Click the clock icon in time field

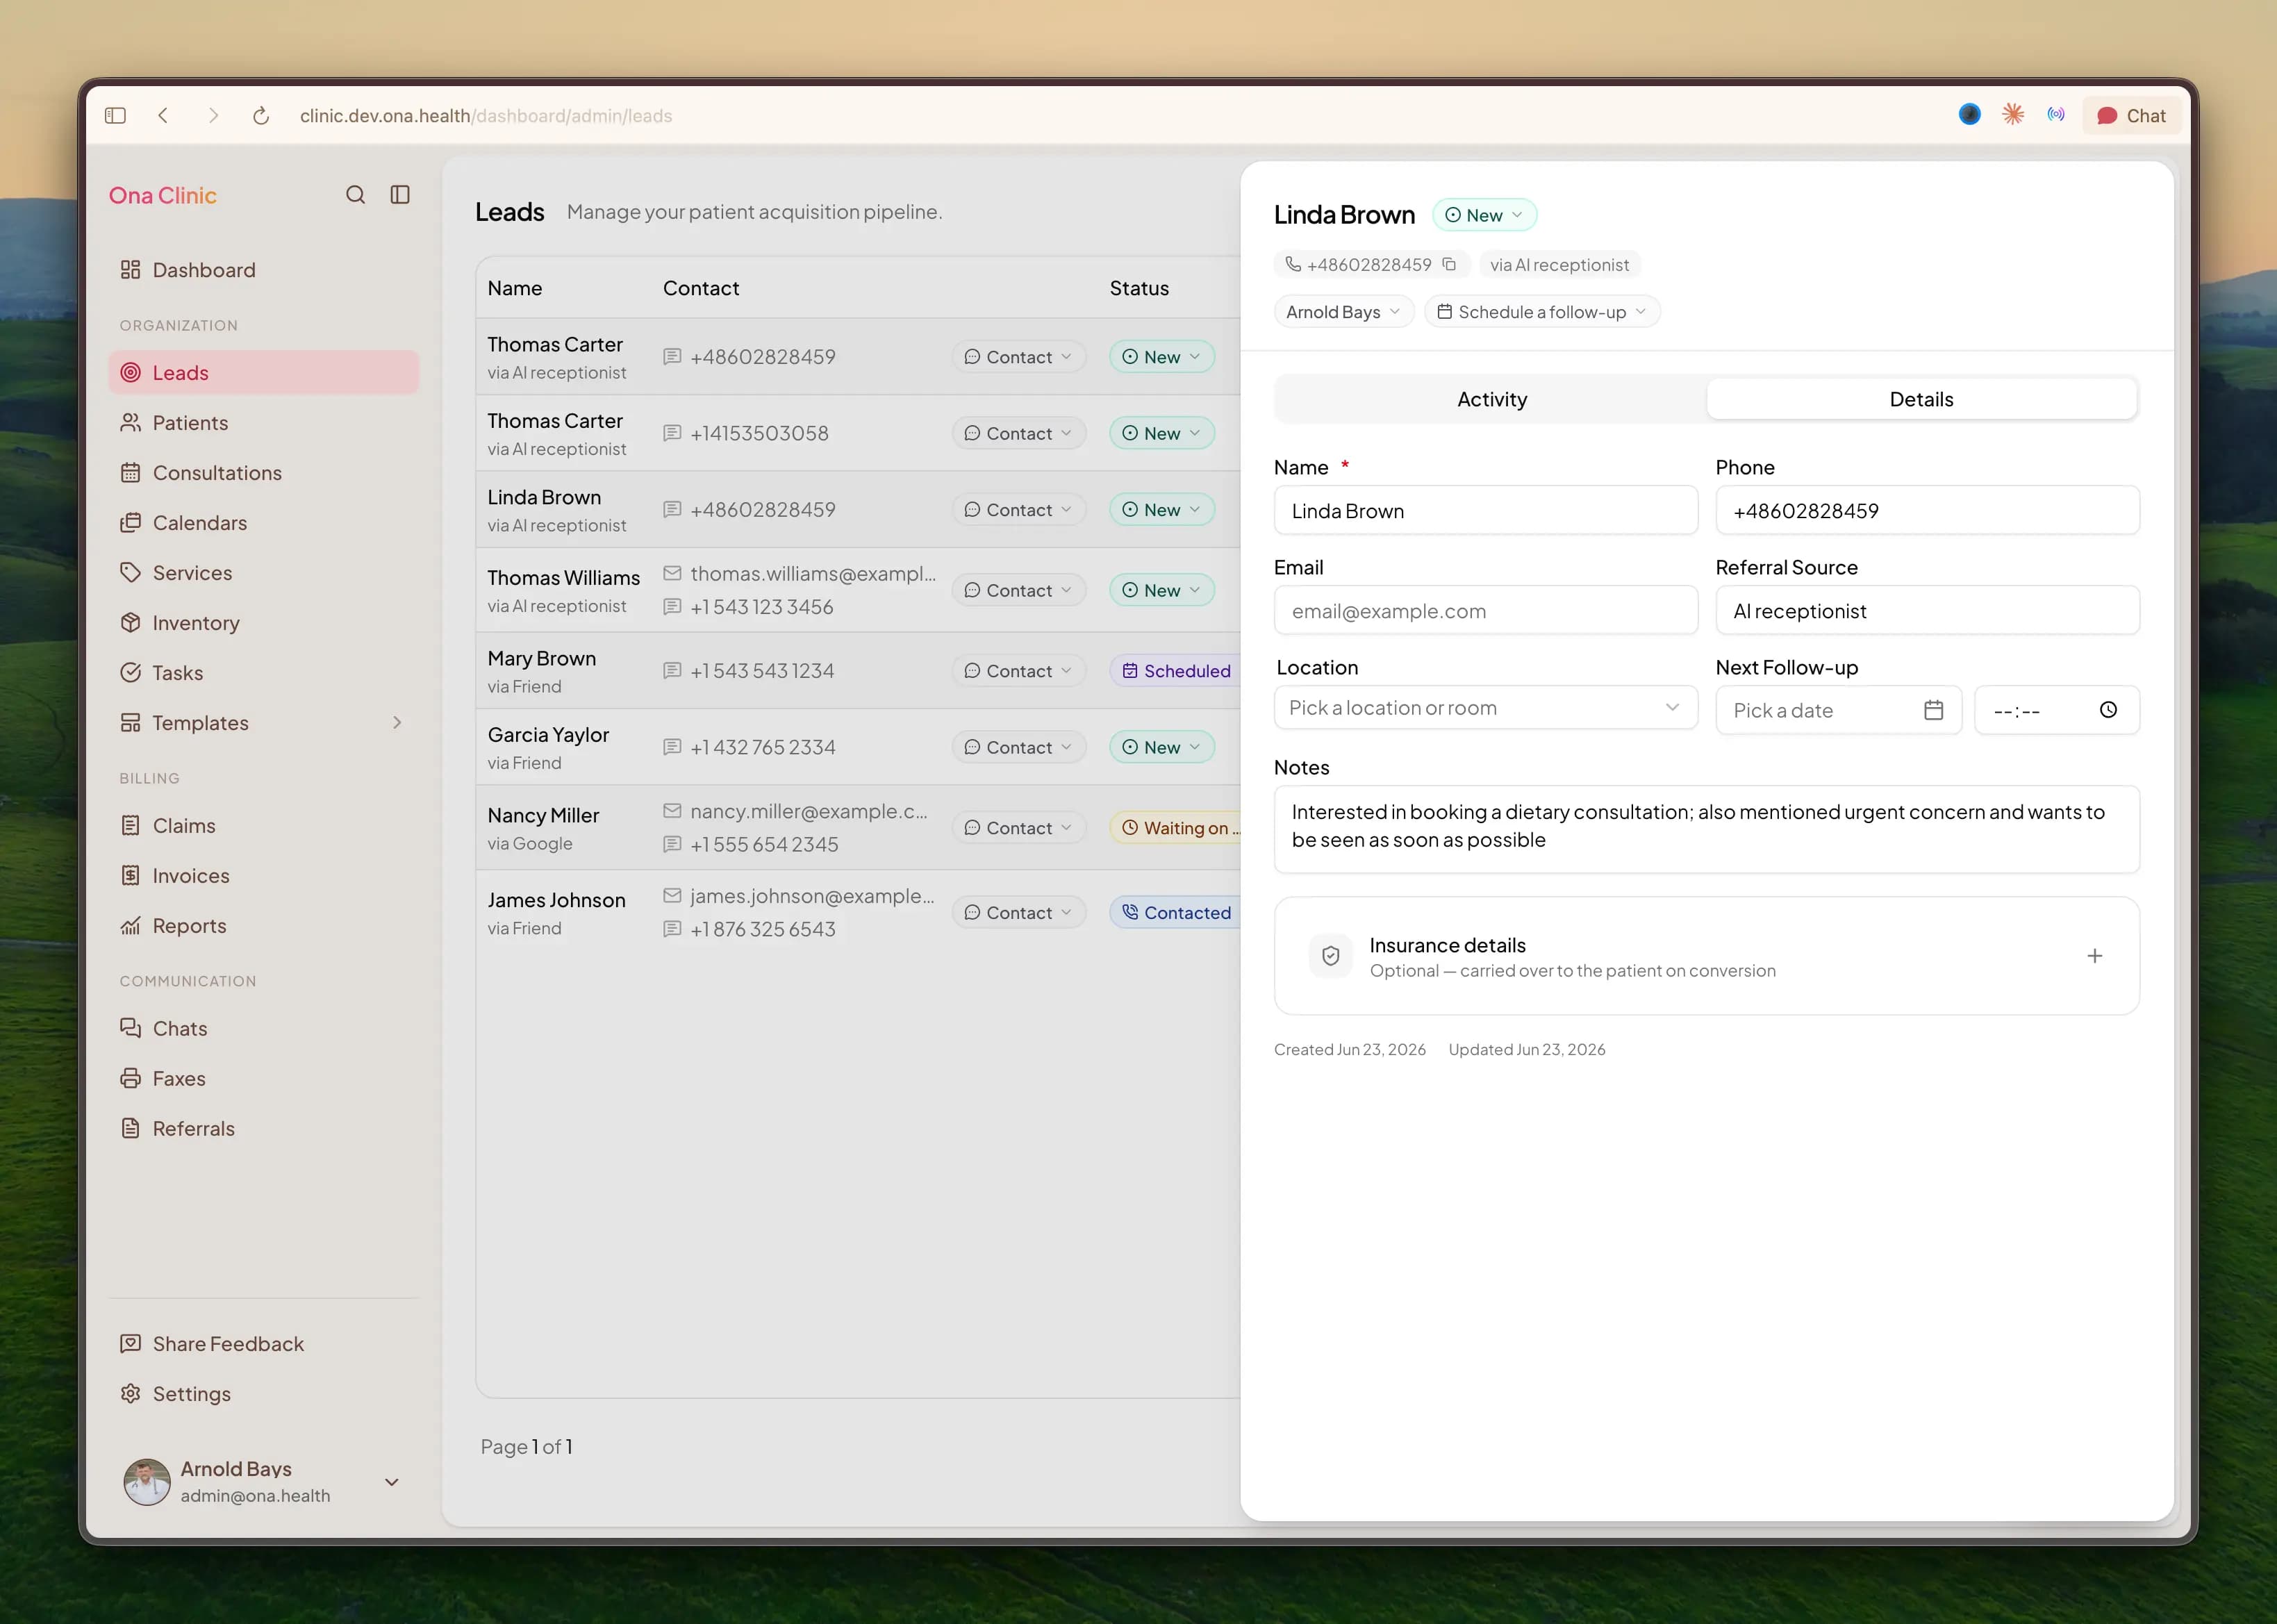click(2108, 710)
